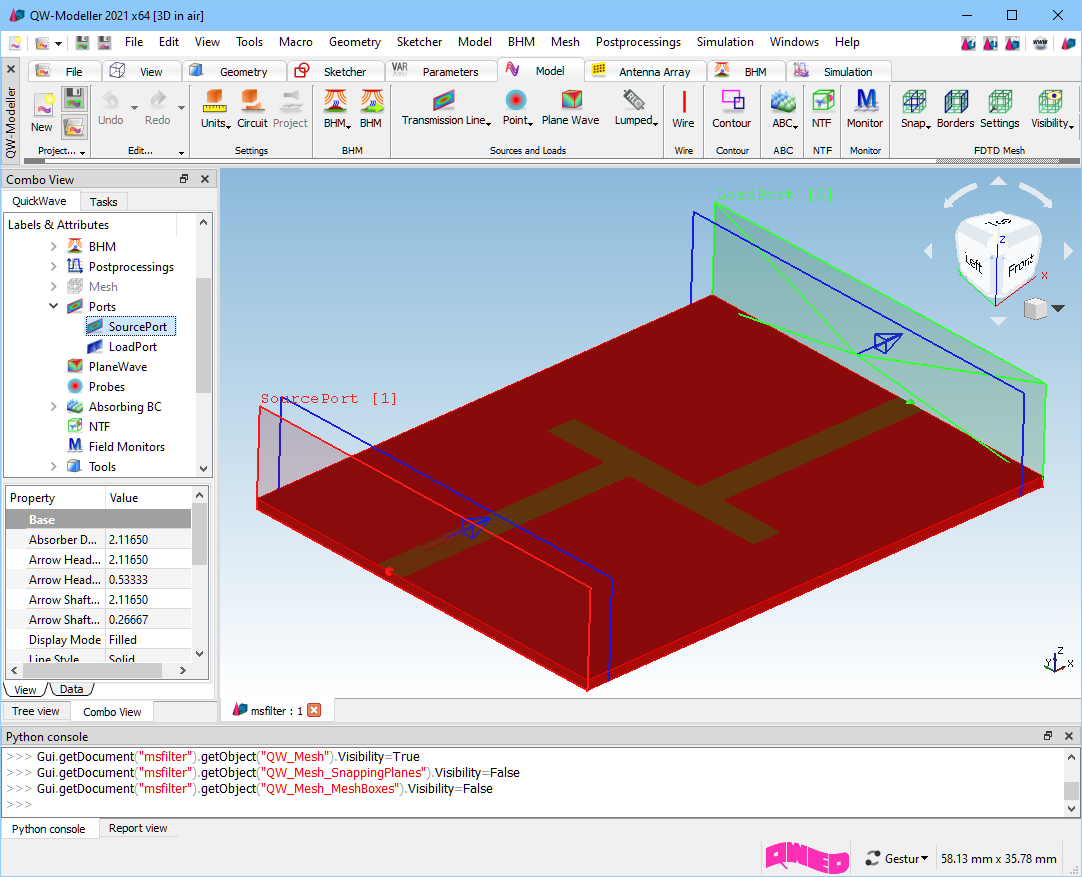The width and height of the screenshot is (1082, 877).
Task: Click the Project settings icon
Action: pyautogui.click(x=291, y=101)
